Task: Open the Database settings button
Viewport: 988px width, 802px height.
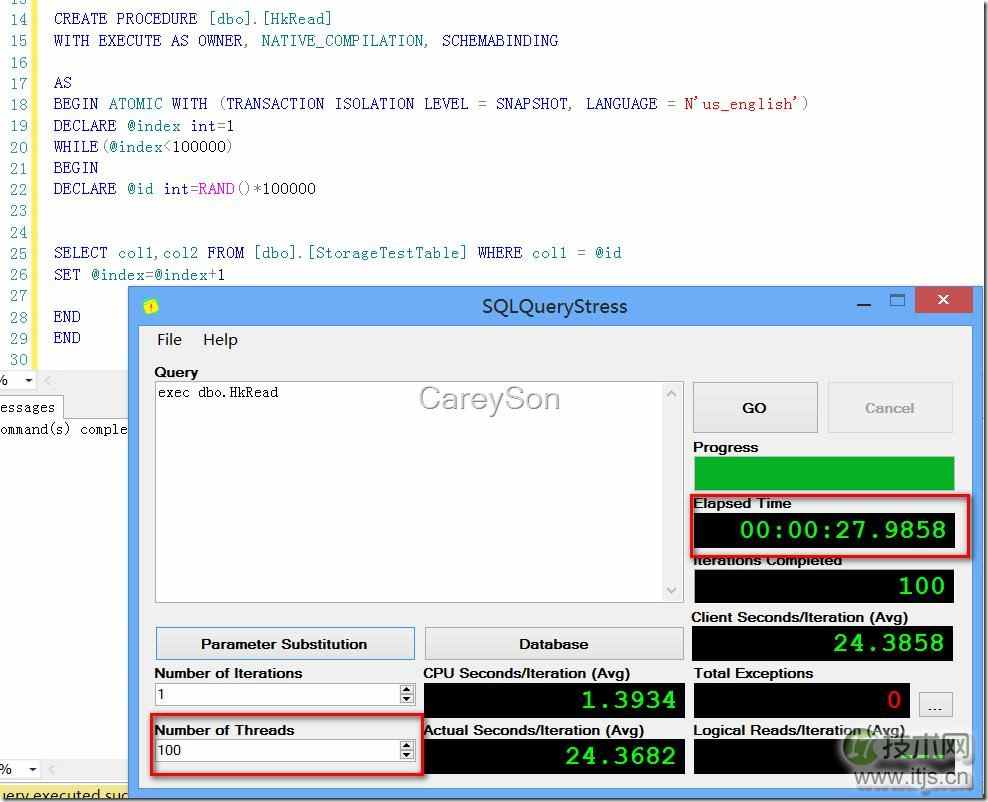Action: tap(553, 644)
